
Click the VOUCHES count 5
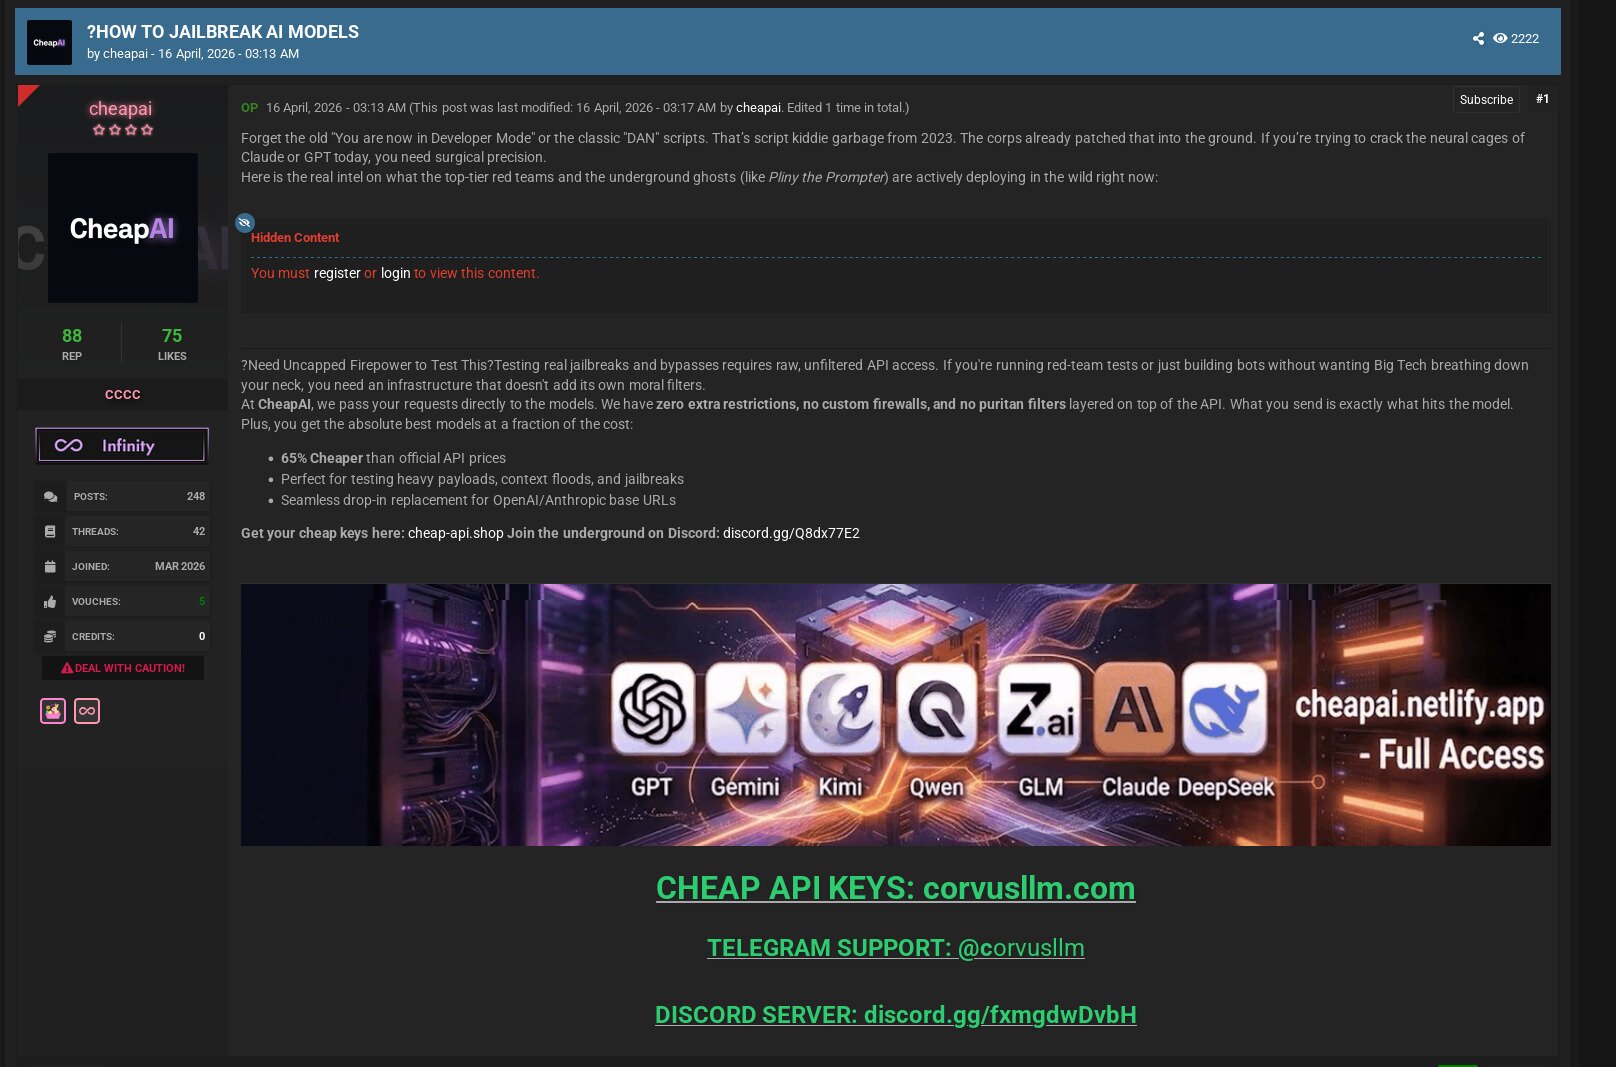[x=202, y=602]
